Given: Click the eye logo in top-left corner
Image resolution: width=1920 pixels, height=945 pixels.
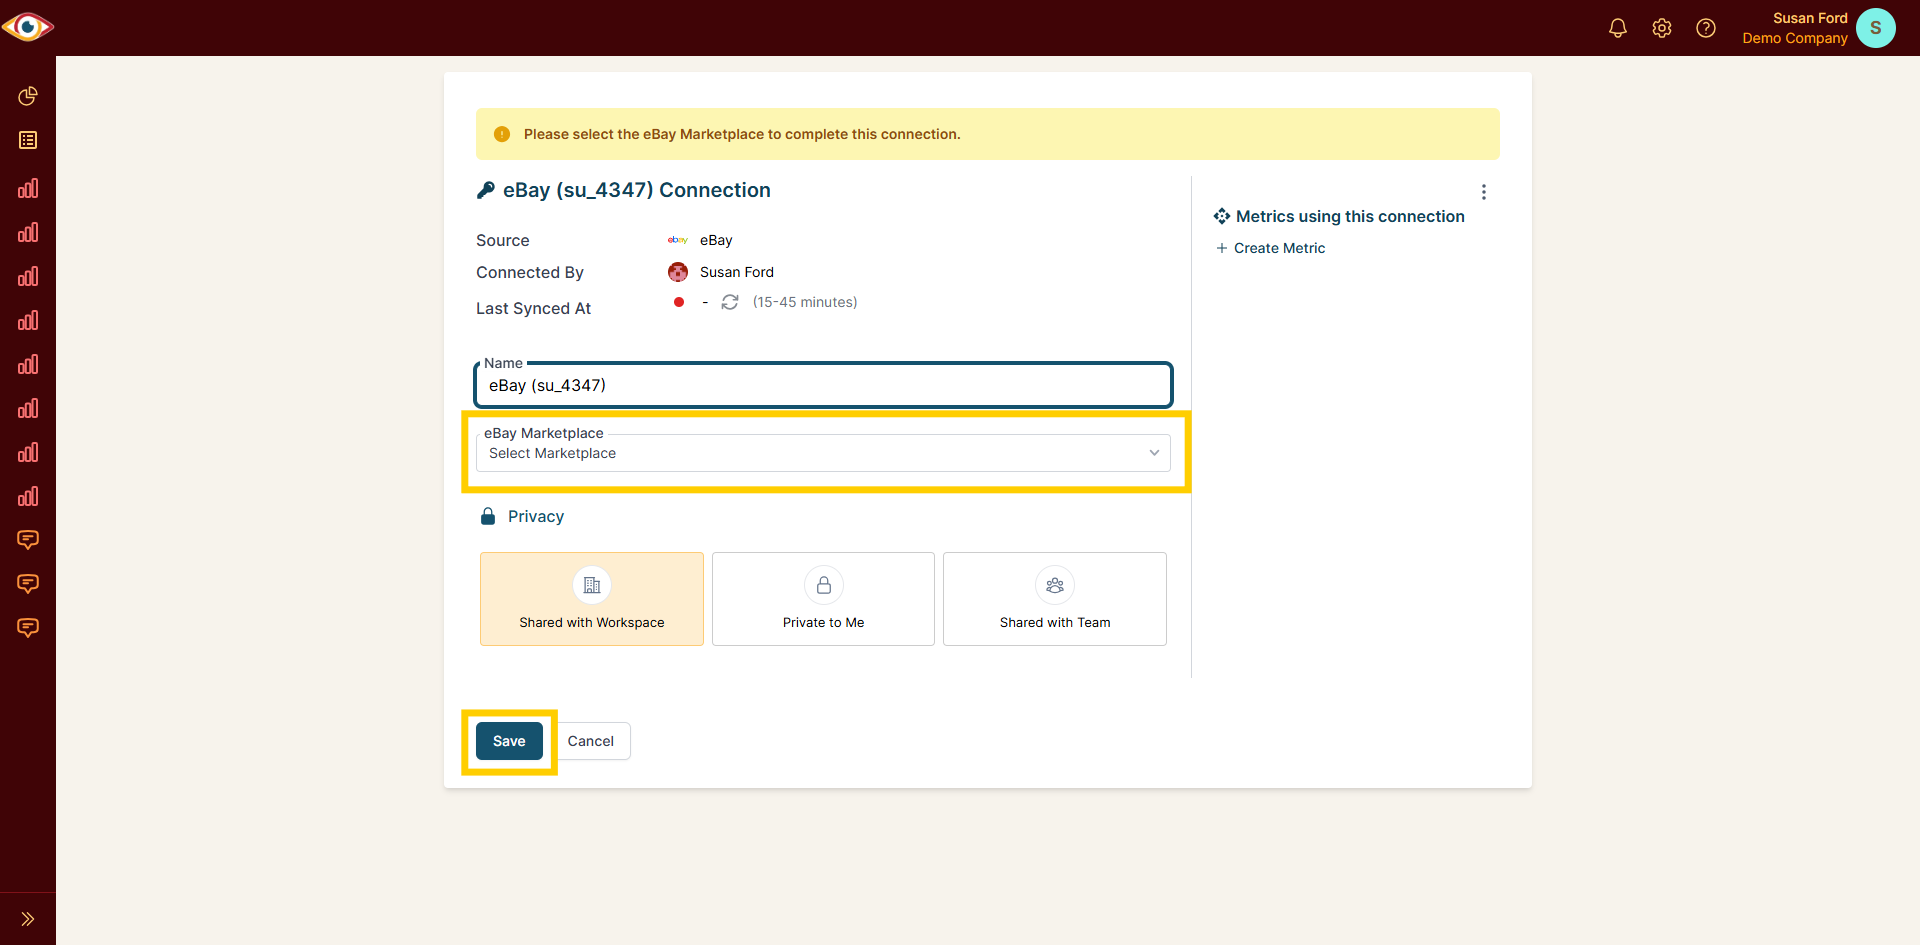Looking at the screenshot, I should click(28, 27).
